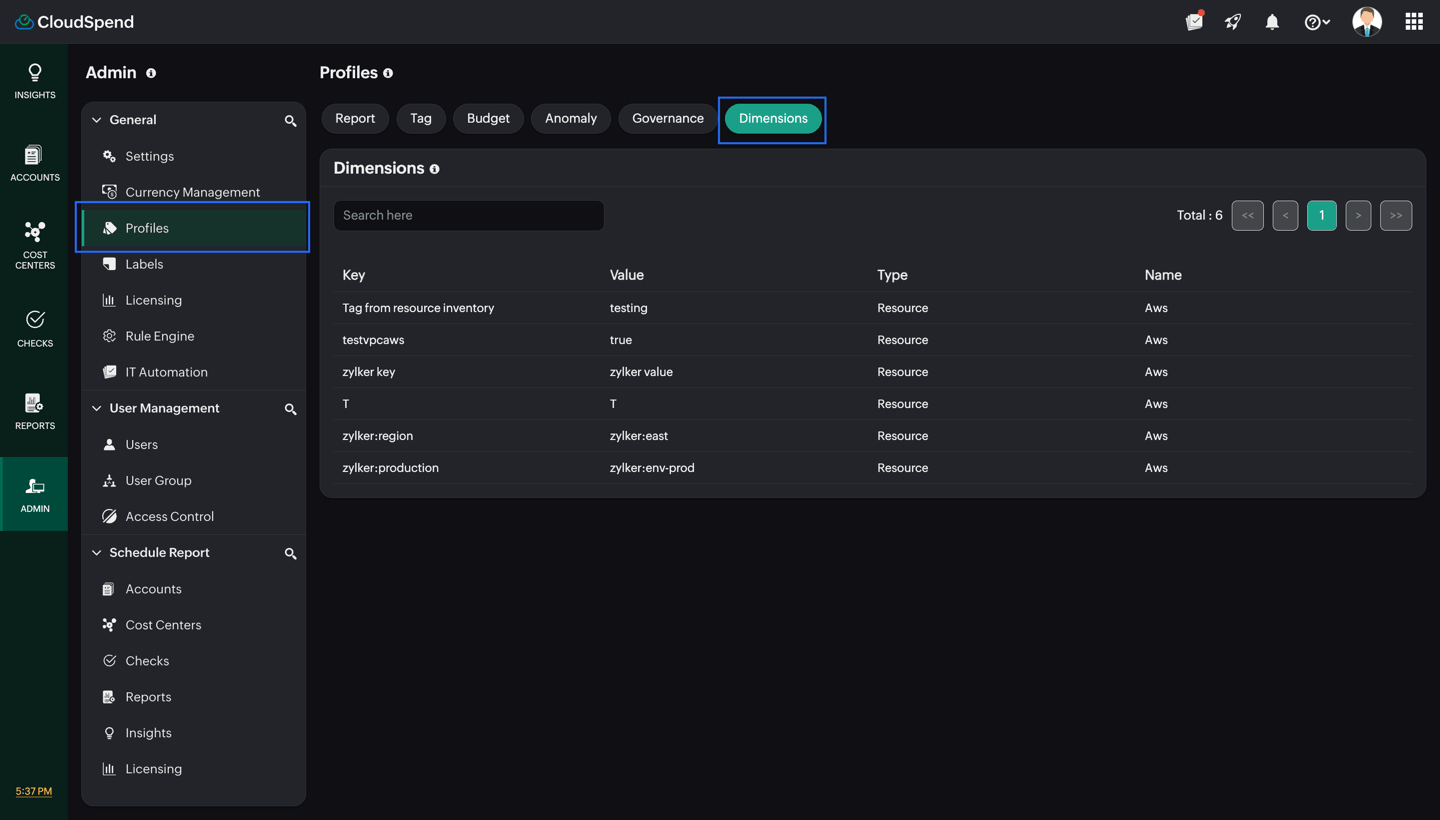Go to Cost Centers in left rail
This screenshot has height=820, width=1440.
coord(34,245)
